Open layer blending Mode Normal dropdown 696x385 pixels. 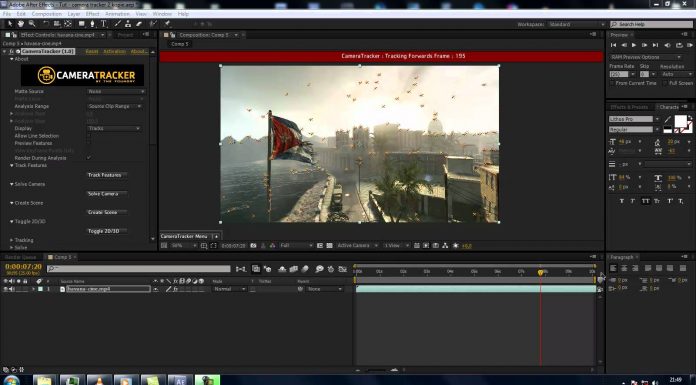click(x=229, y=289)
